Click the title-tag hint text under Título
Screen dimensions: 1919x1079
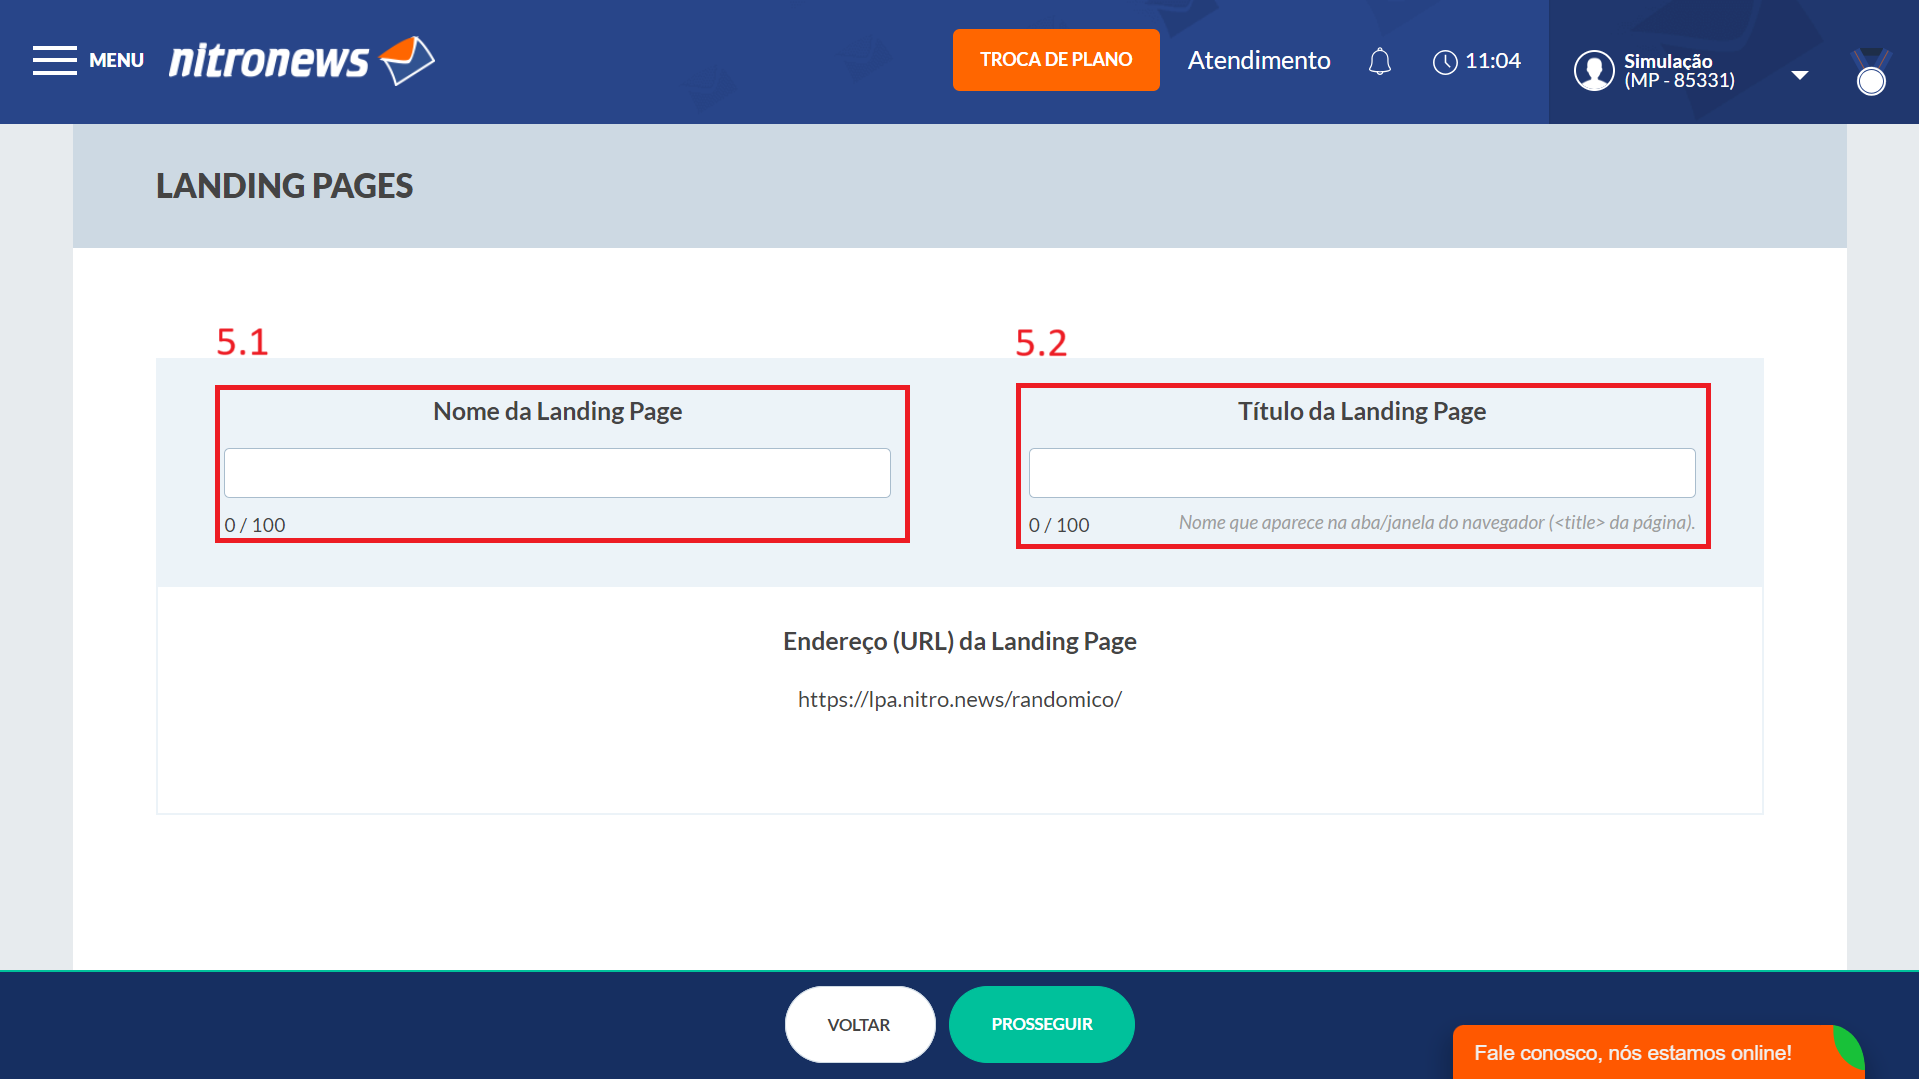tap(1437, 522)
